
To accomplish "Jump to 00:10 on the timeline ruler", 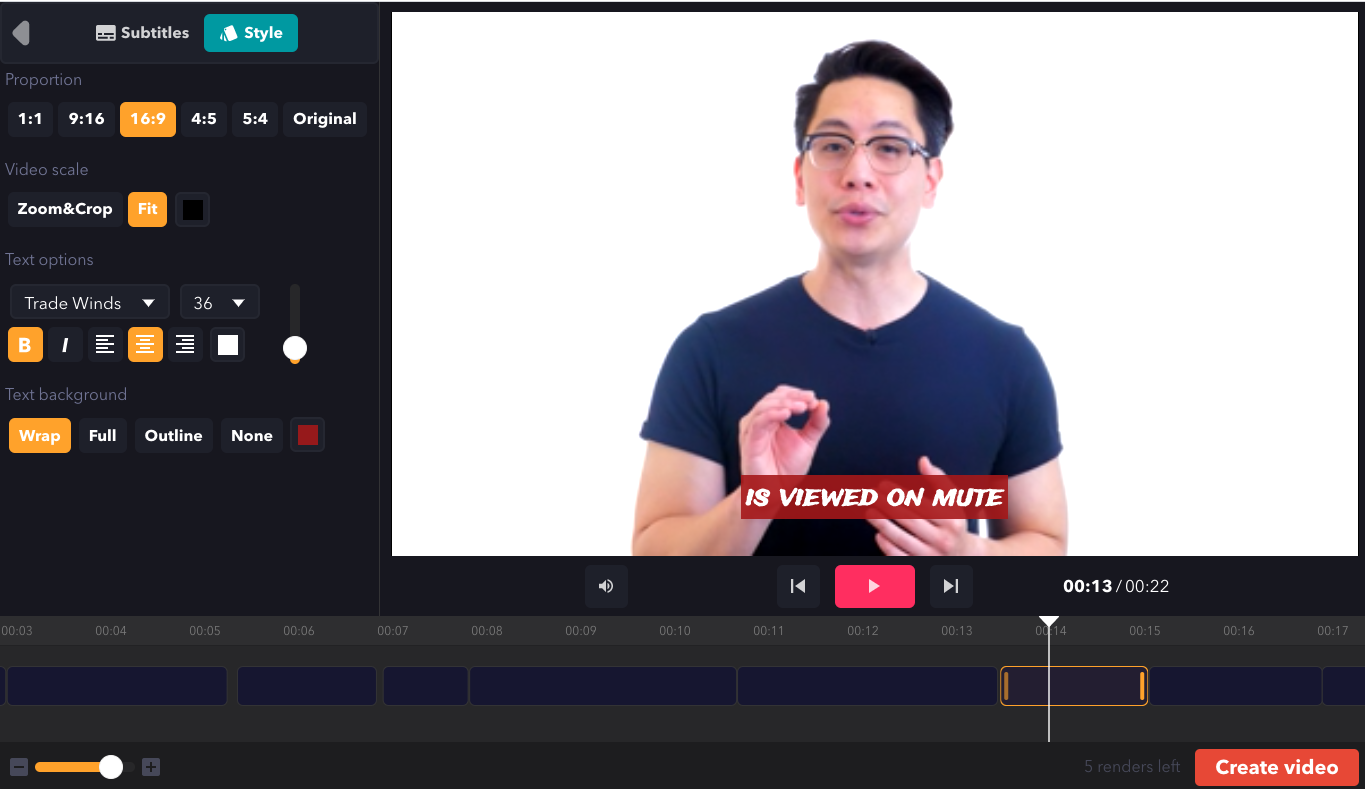I will tap(675, 631).
